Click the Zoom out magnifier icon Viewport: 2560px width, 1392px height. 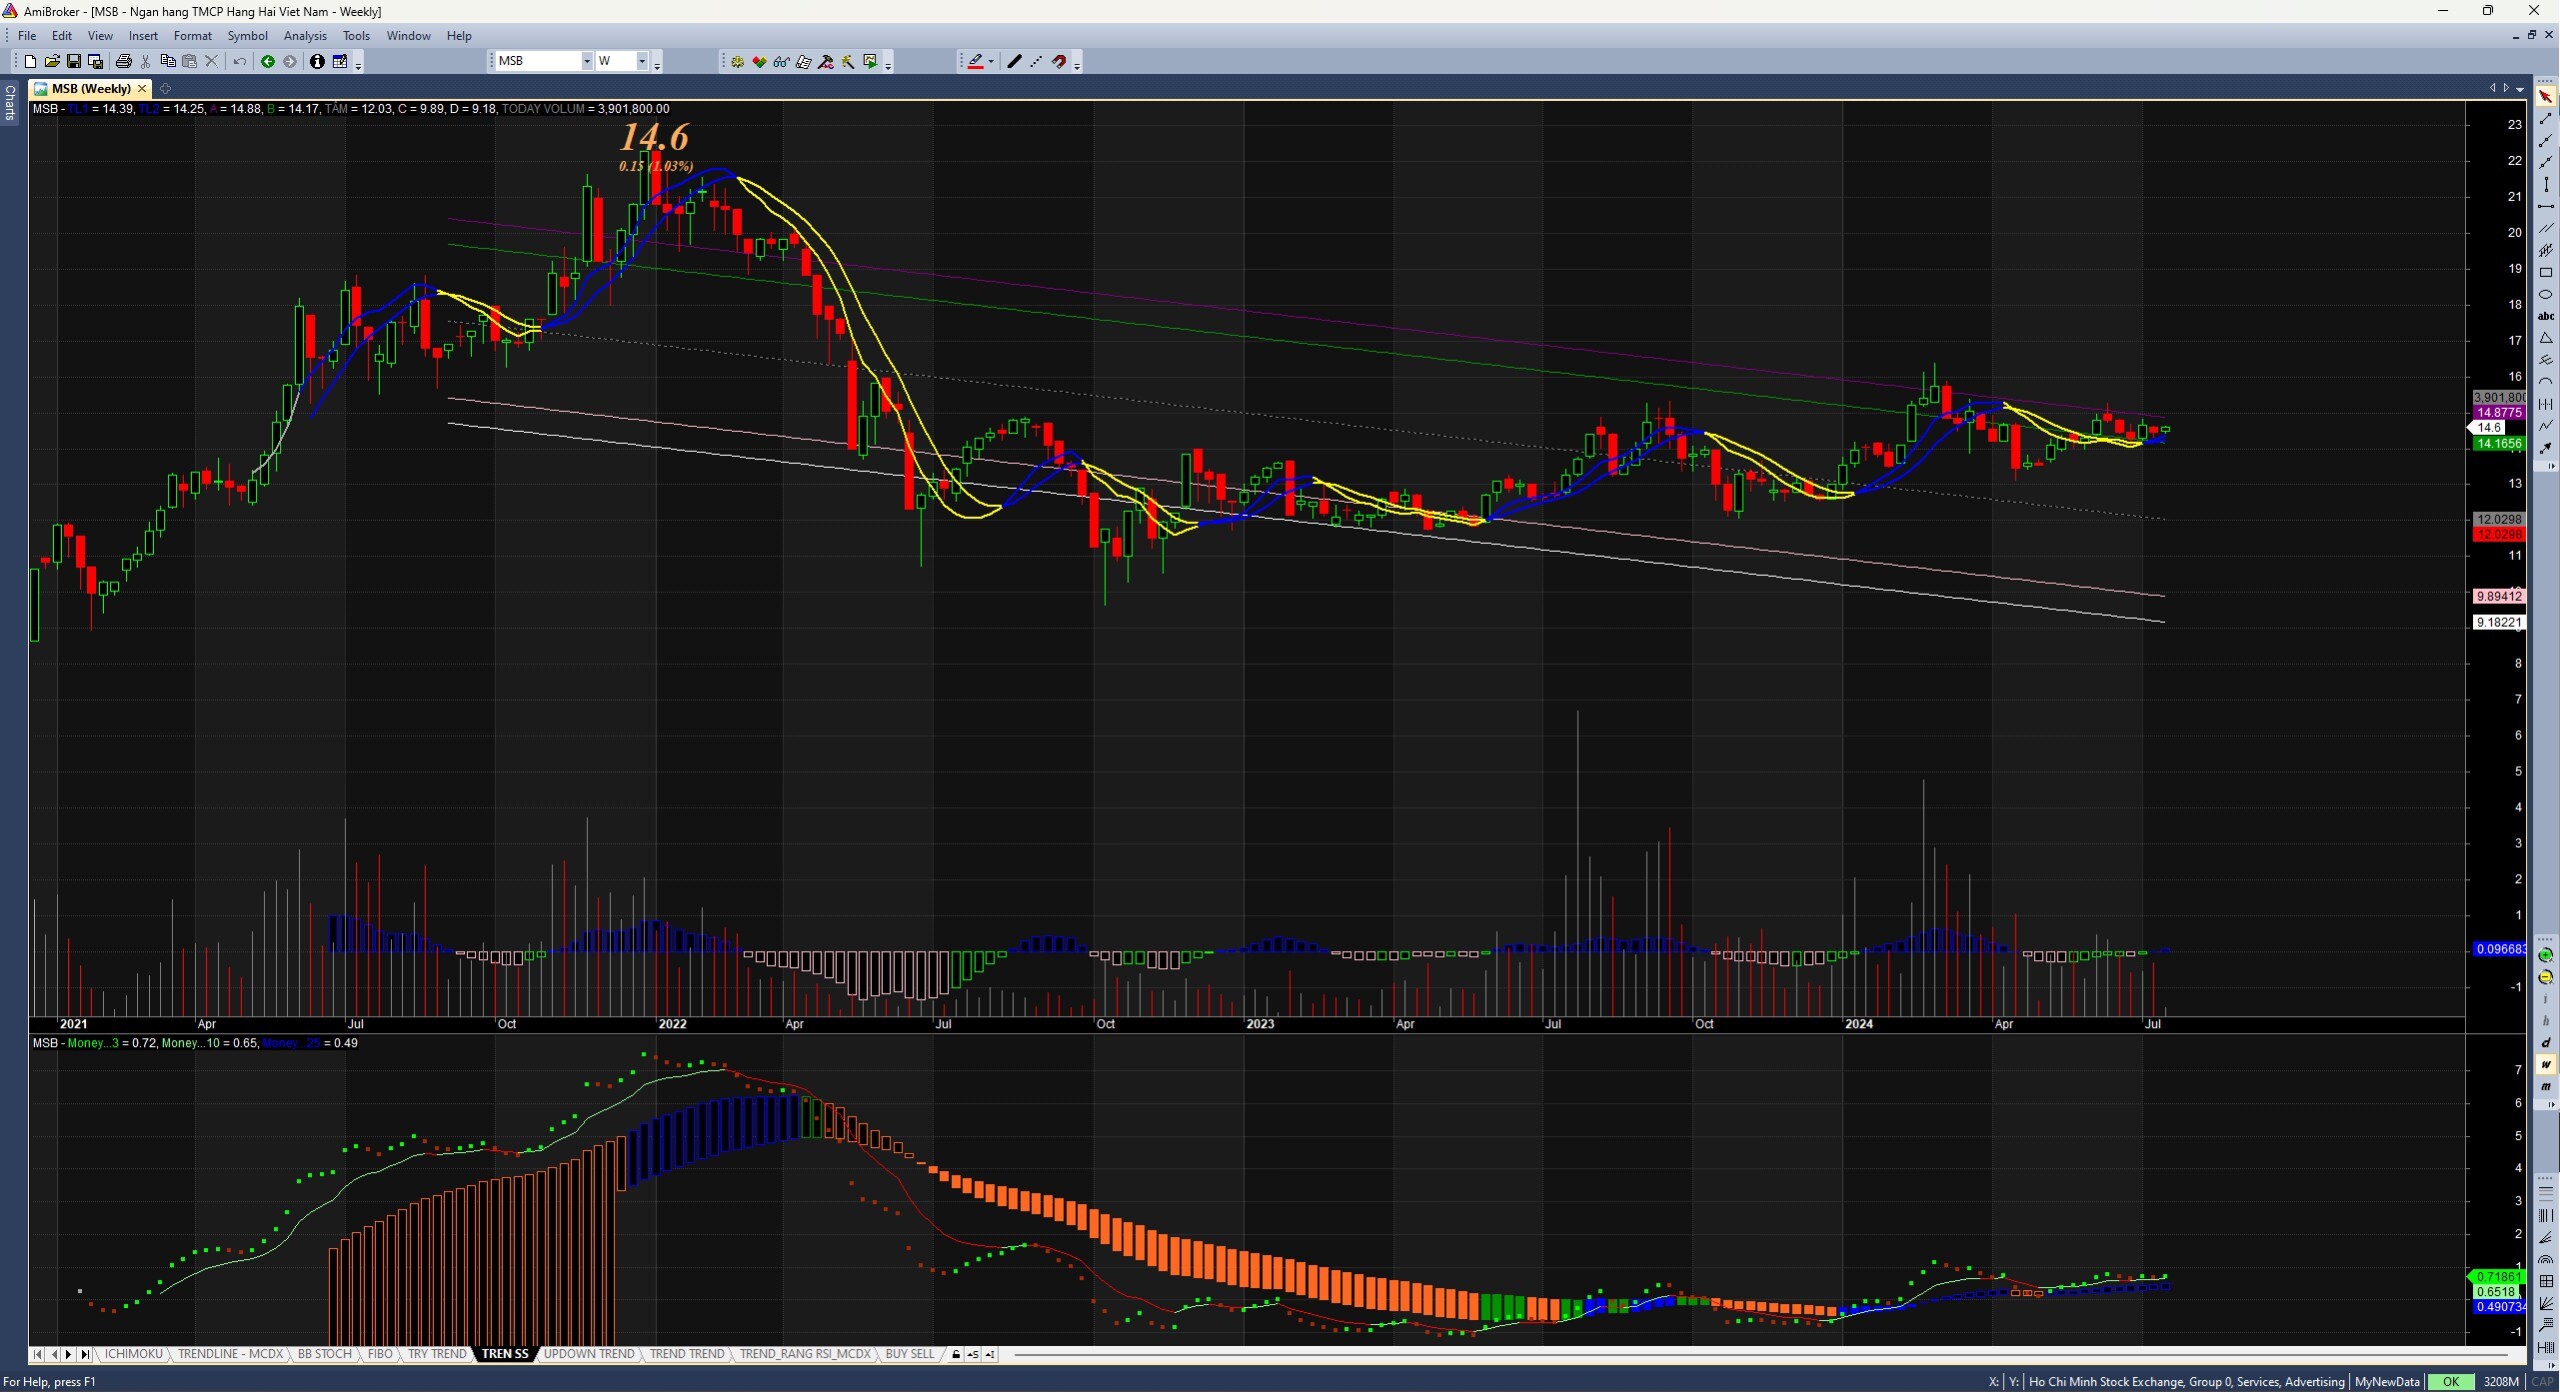[2545, 977]
